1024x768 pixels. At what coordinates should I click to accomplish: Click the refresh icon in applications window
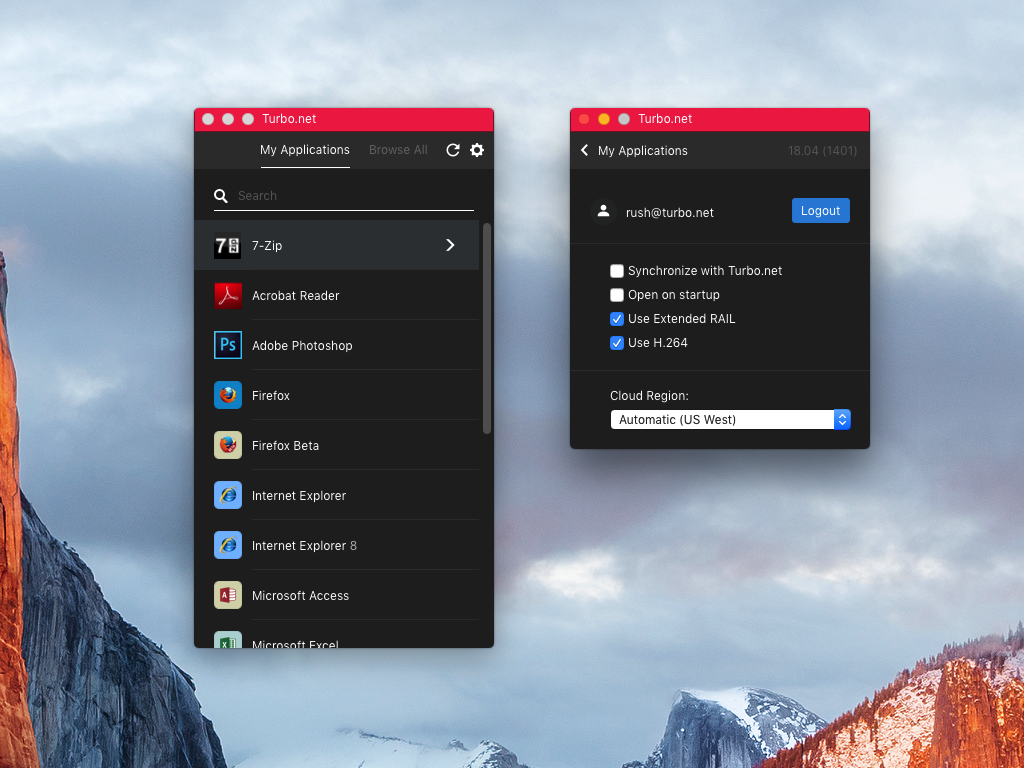(453, 150)
